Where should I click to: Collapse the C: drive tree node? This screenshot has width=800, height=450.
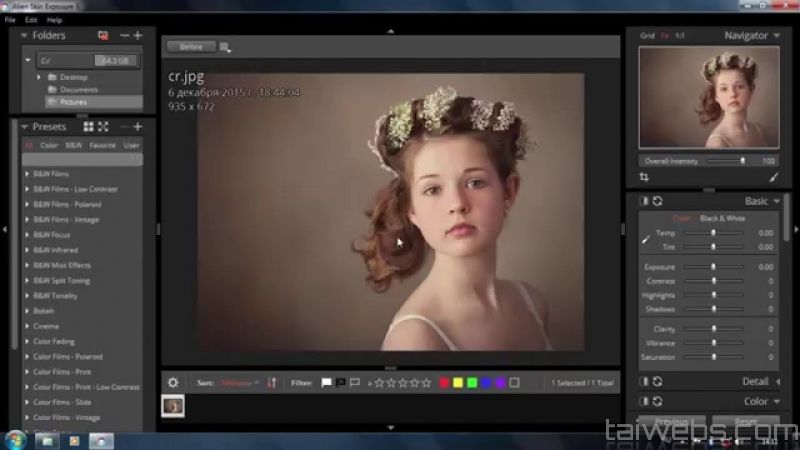28,61
